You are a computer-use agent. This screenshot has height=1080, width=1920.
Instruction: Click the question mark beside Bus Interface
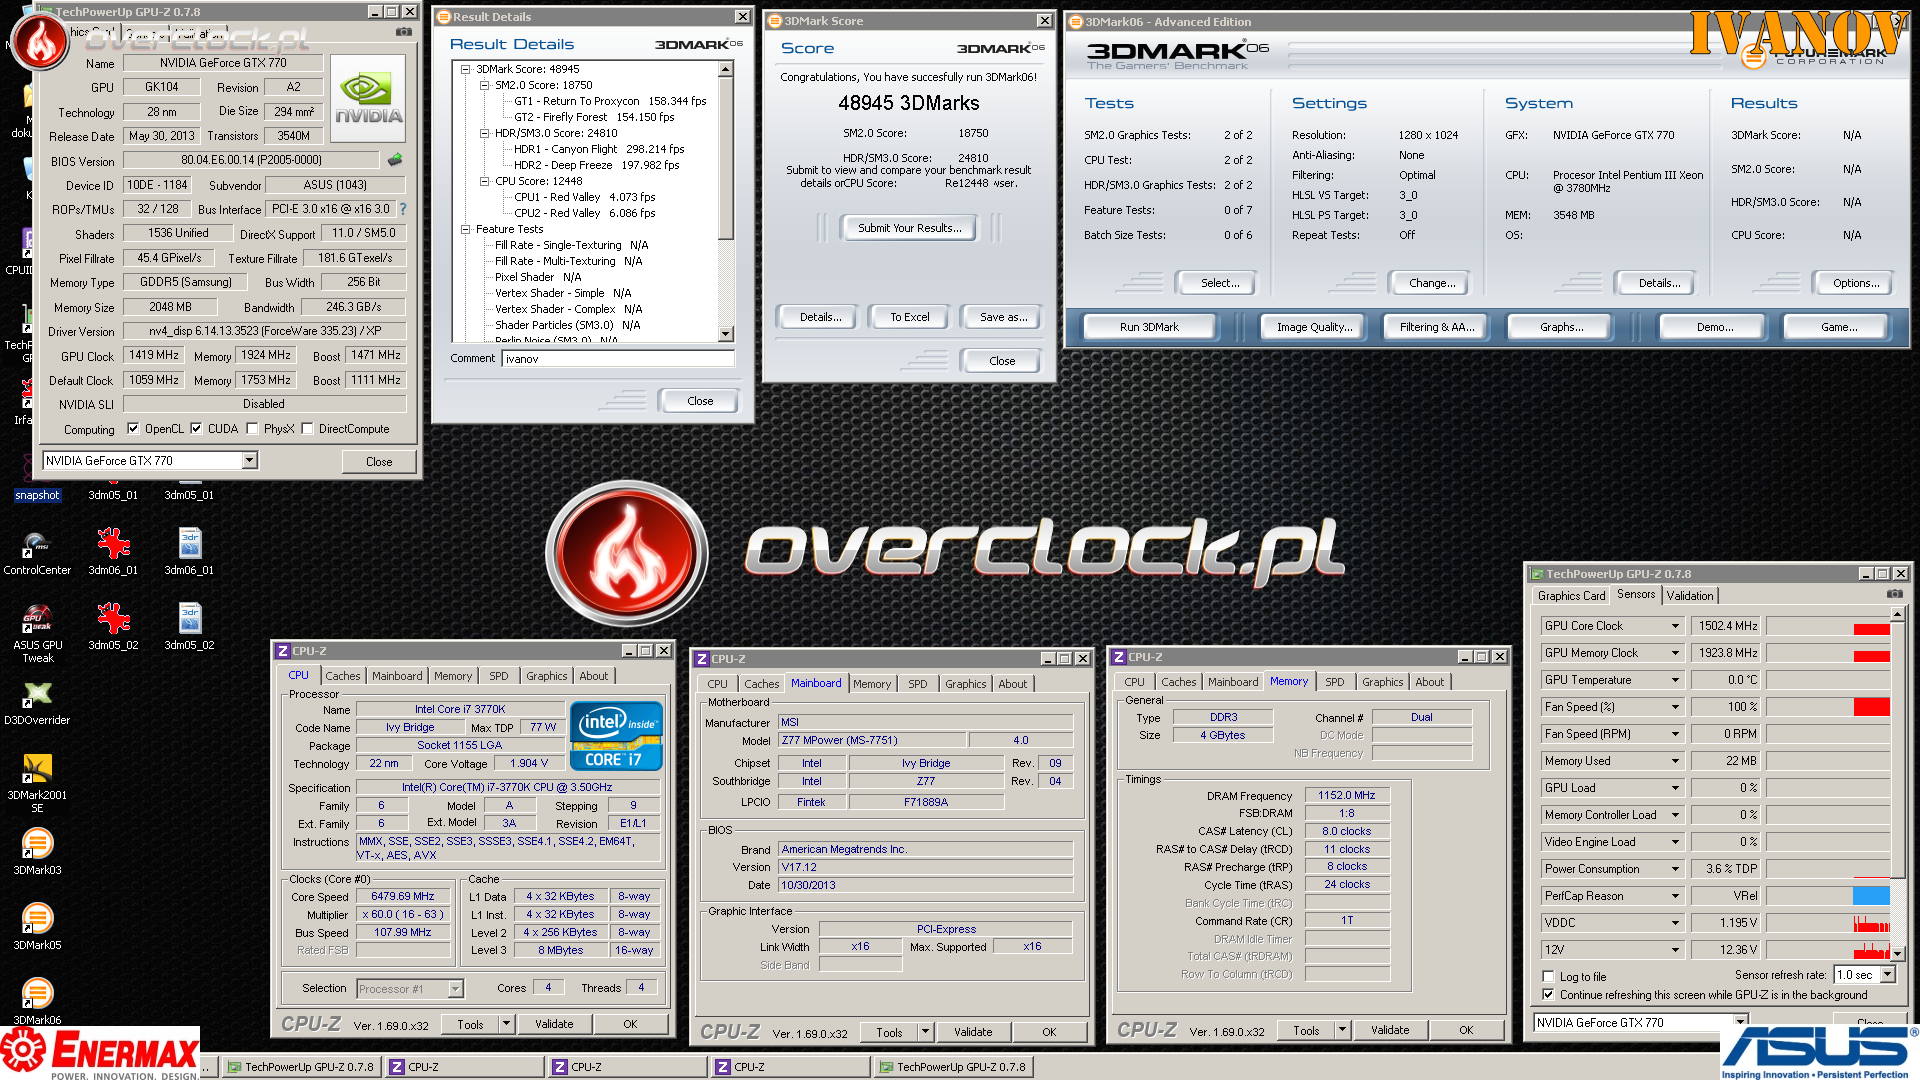pos(403,209)
